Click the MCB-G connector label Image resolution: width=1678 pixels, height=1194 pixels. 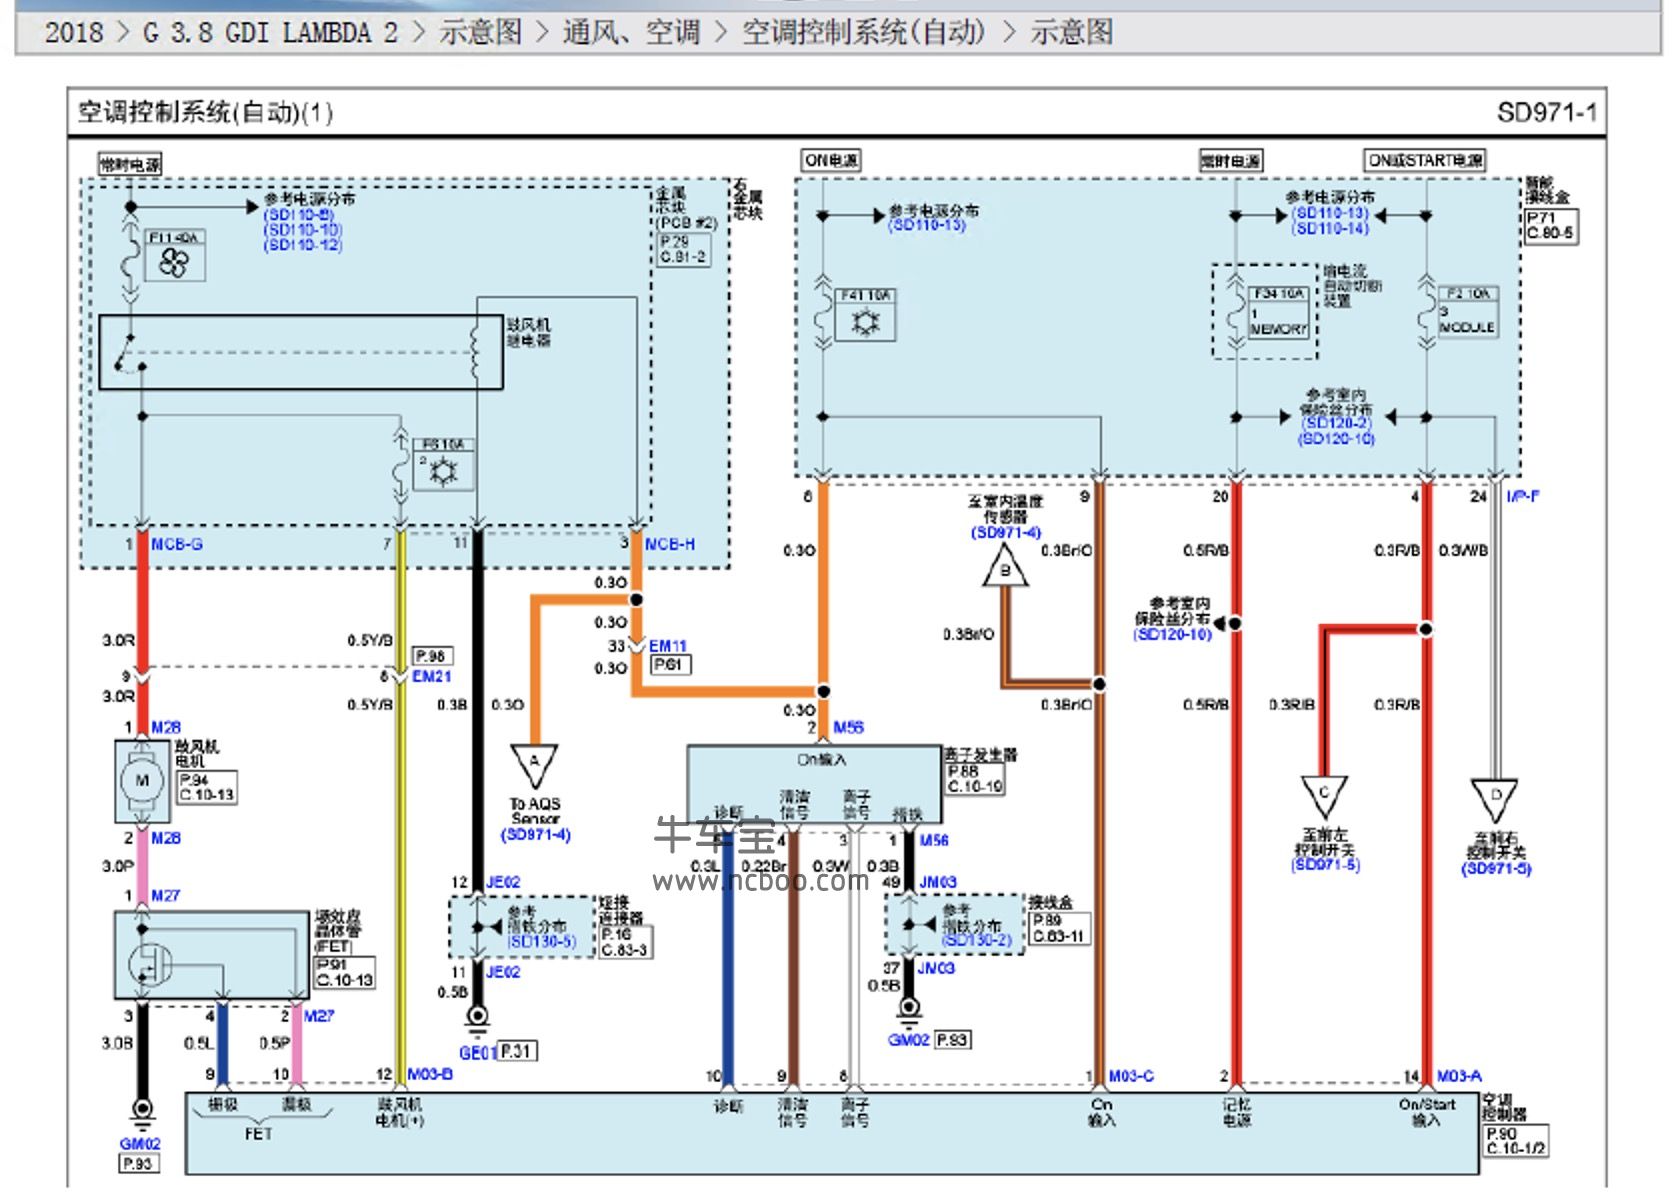click(x=176, y=544)
